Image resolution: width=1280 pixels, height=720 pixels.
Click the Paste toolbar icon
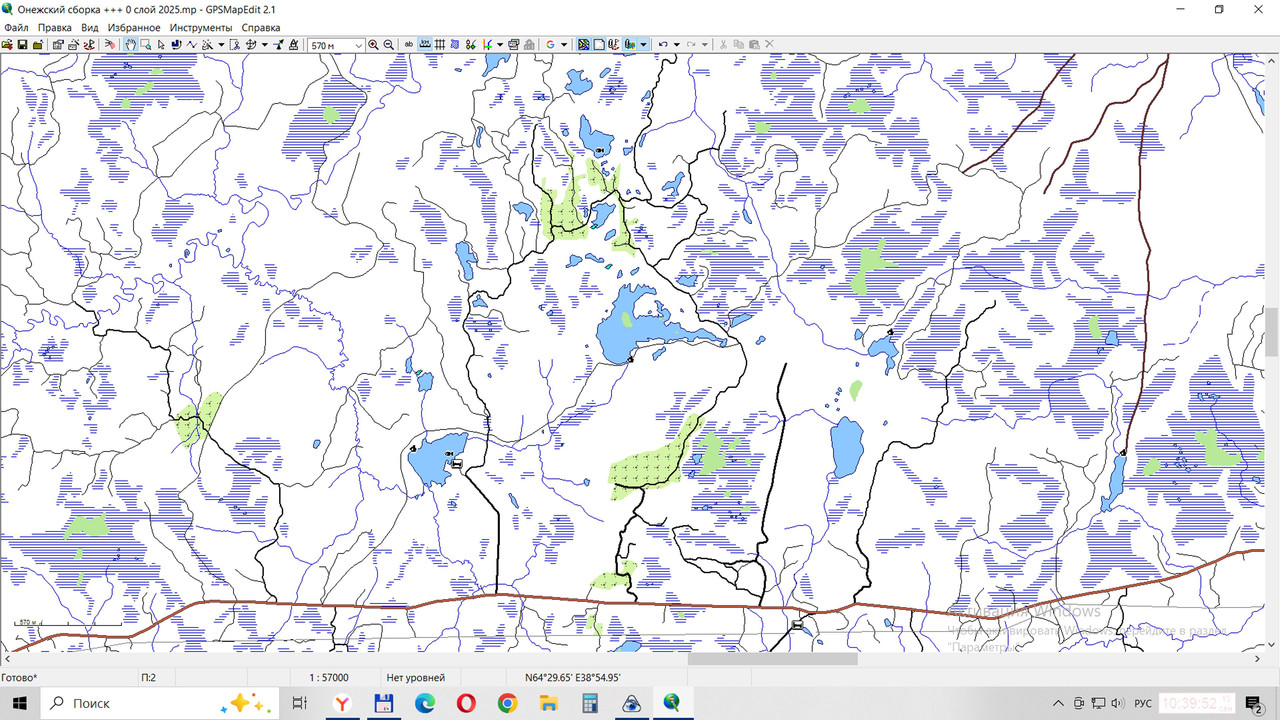[x=754, y=45]
